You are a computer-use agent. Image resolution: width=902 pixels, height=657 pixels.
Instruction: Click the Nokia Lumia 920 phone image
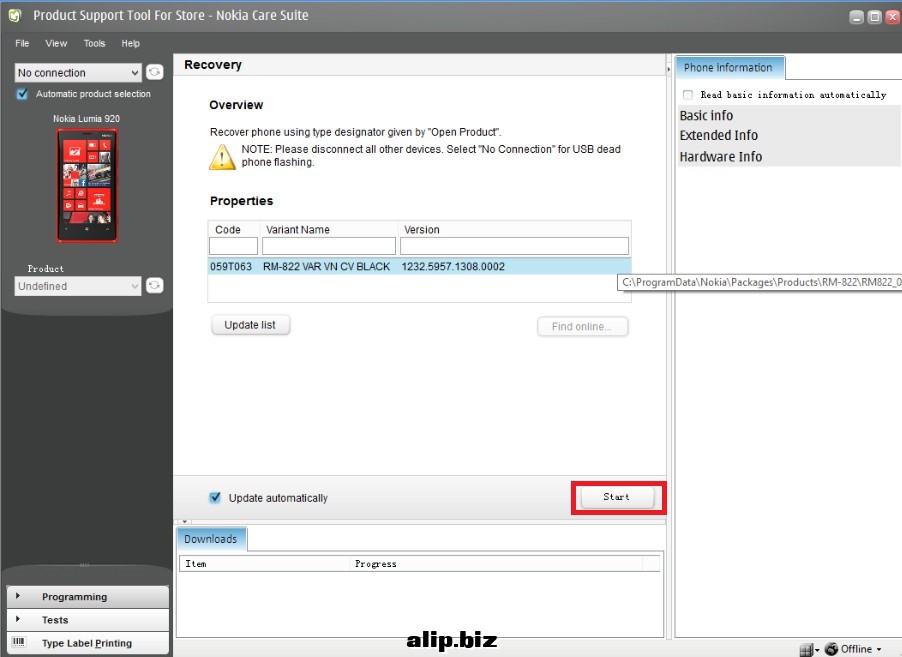[87, 185]
